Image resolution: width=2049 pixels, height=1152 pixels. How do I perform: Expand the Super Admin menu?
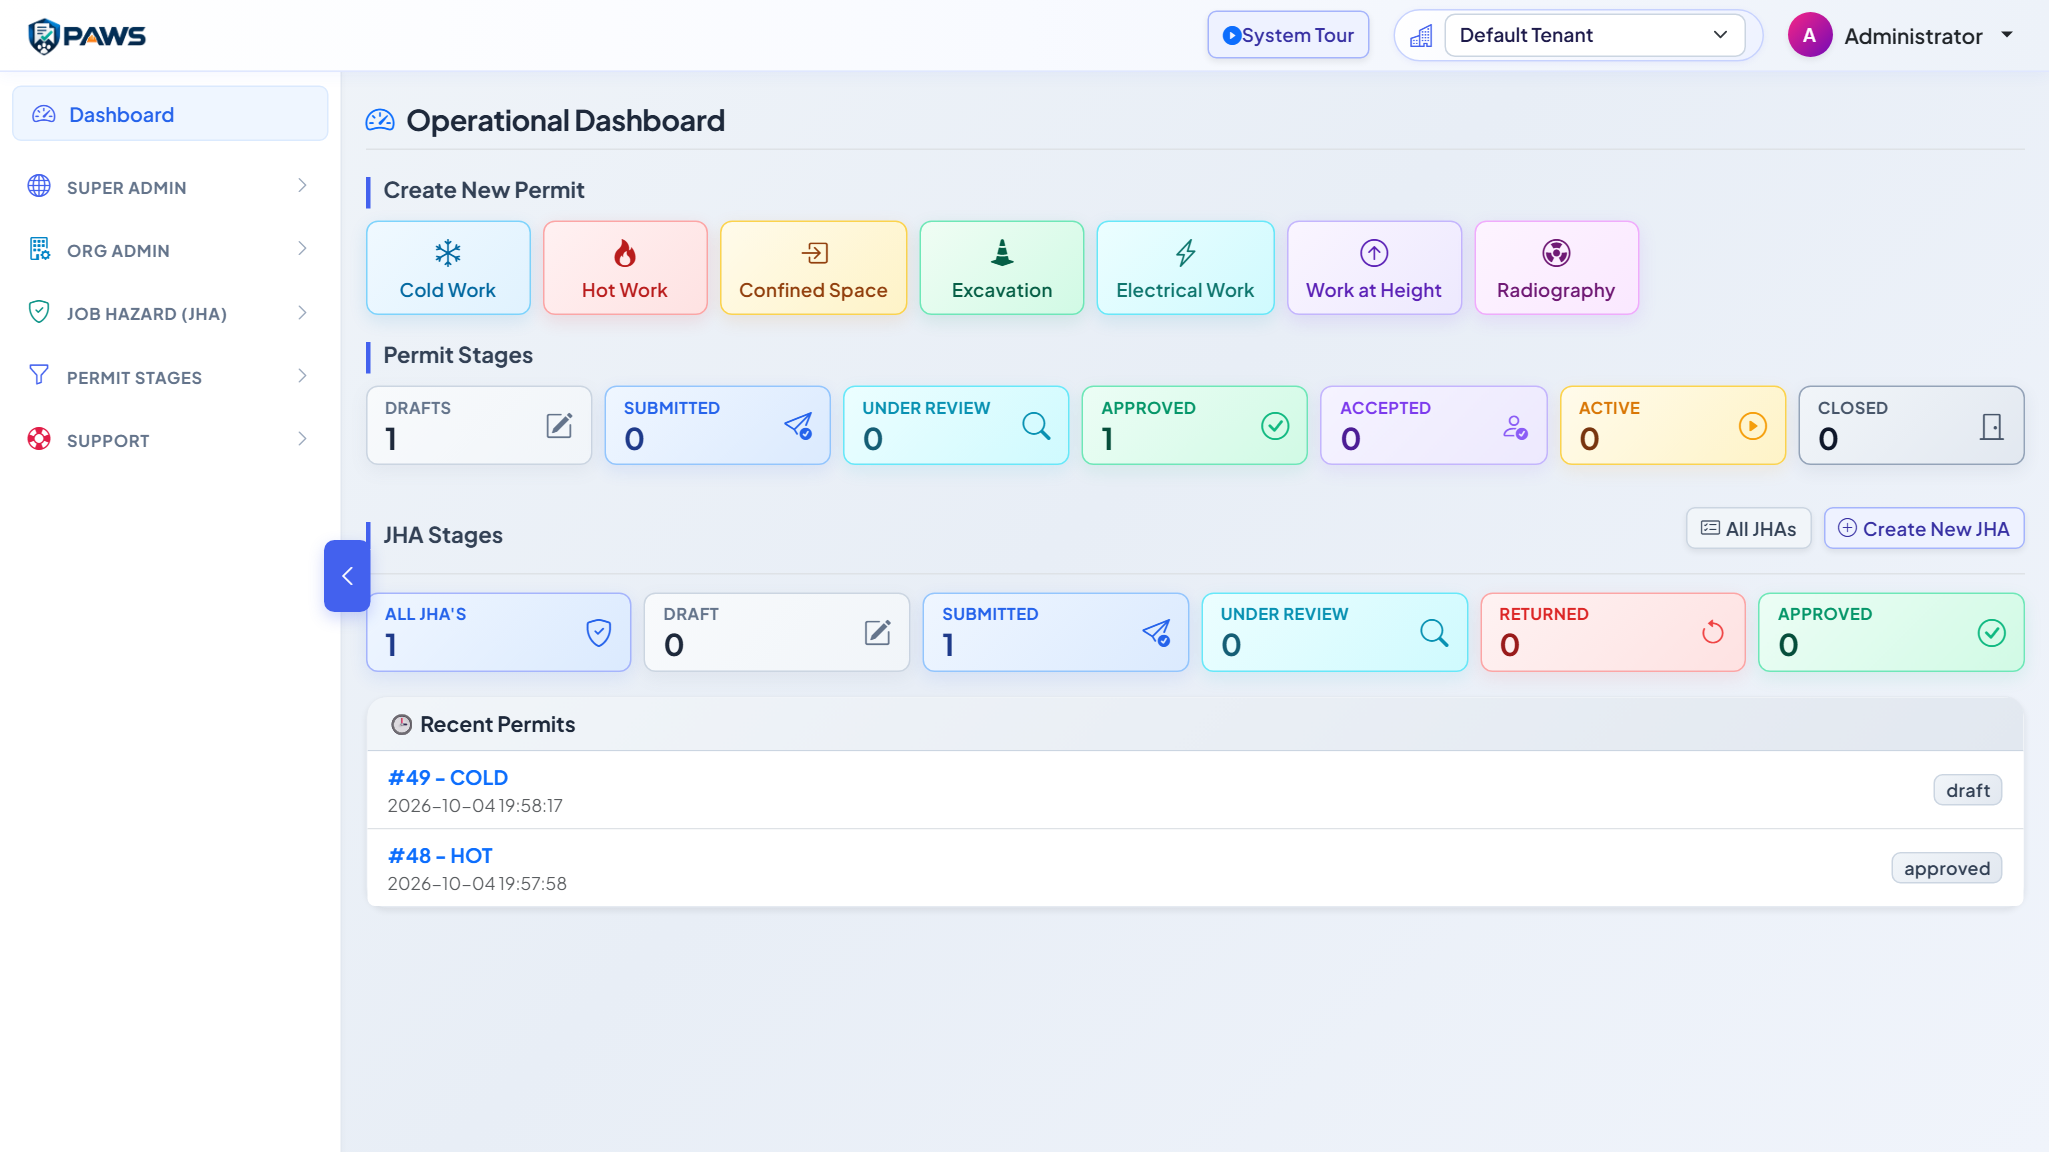170,187
